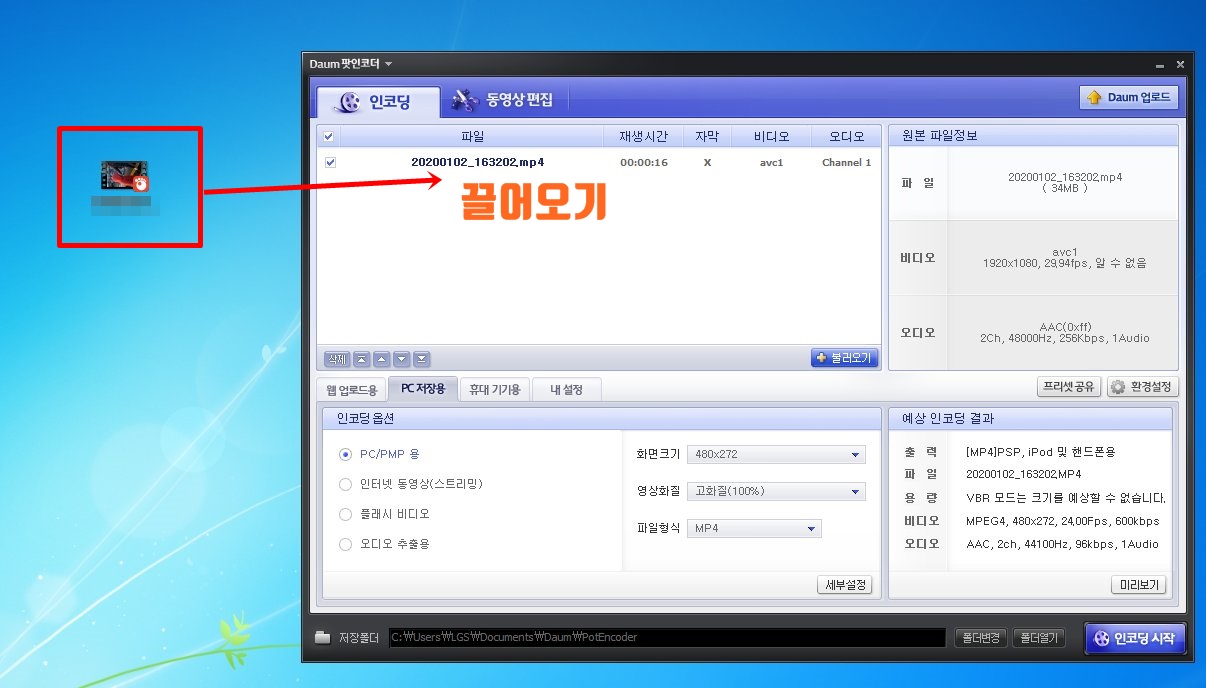Click the 00:00:16 duration cell

coord(644,162)
